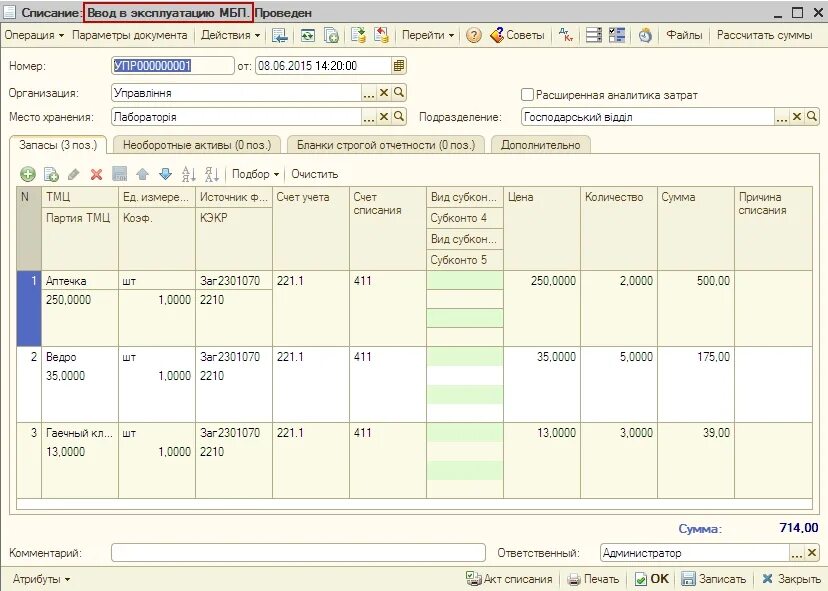Search organization with magnifier icon
The height and width of the screenshot is (591, 828).
pyautogui.click(x=399, y=93)
